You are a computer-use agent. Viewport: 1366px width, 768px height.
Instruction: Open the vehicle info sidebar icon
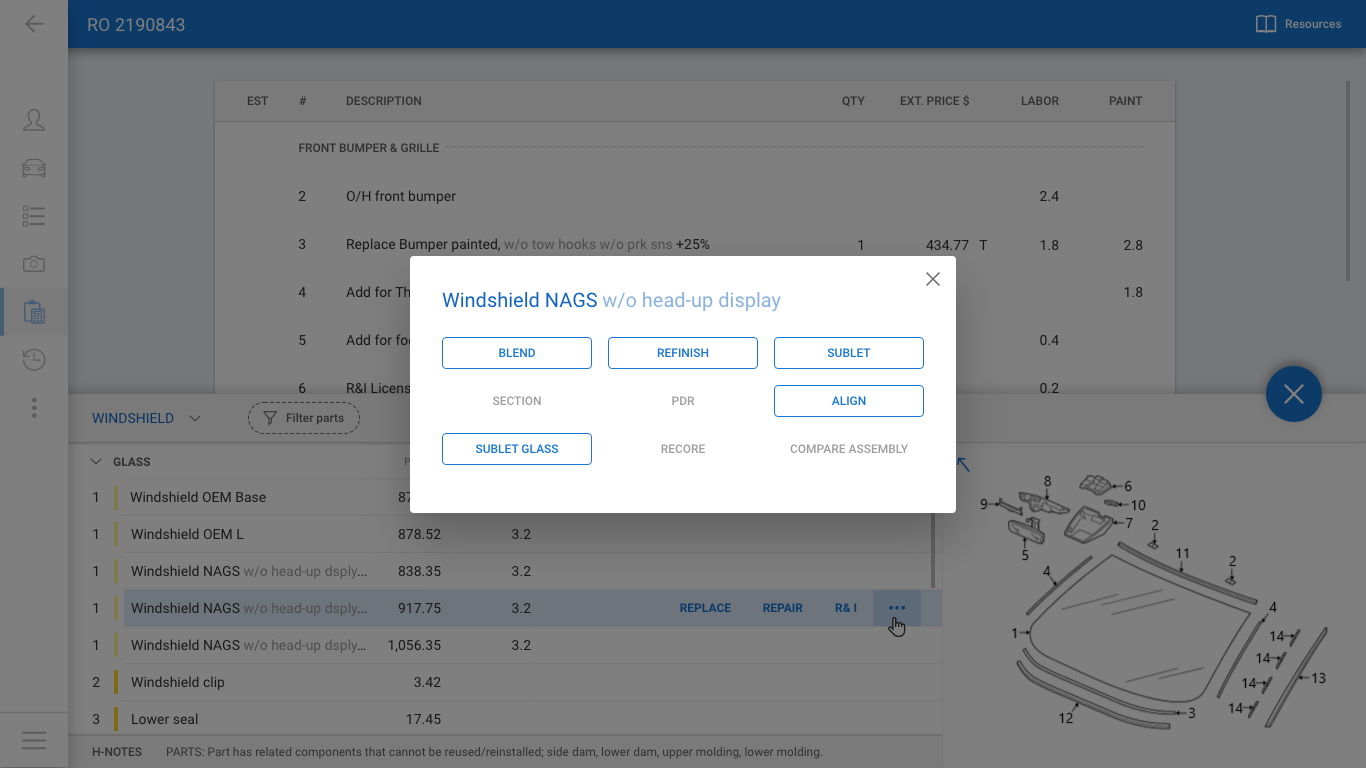[34, 168]
